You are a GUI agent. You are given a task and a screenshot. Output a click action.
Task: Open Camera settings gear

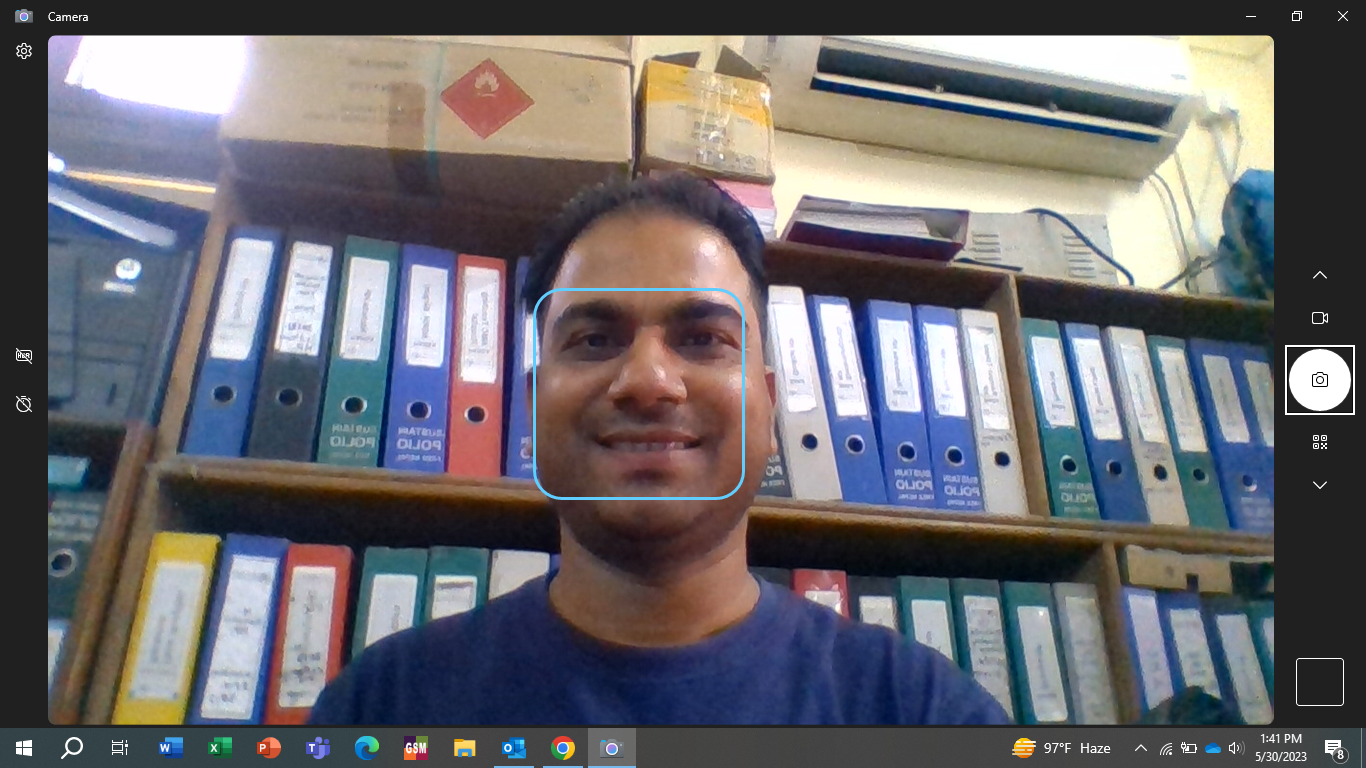click(x=24, y=51)
